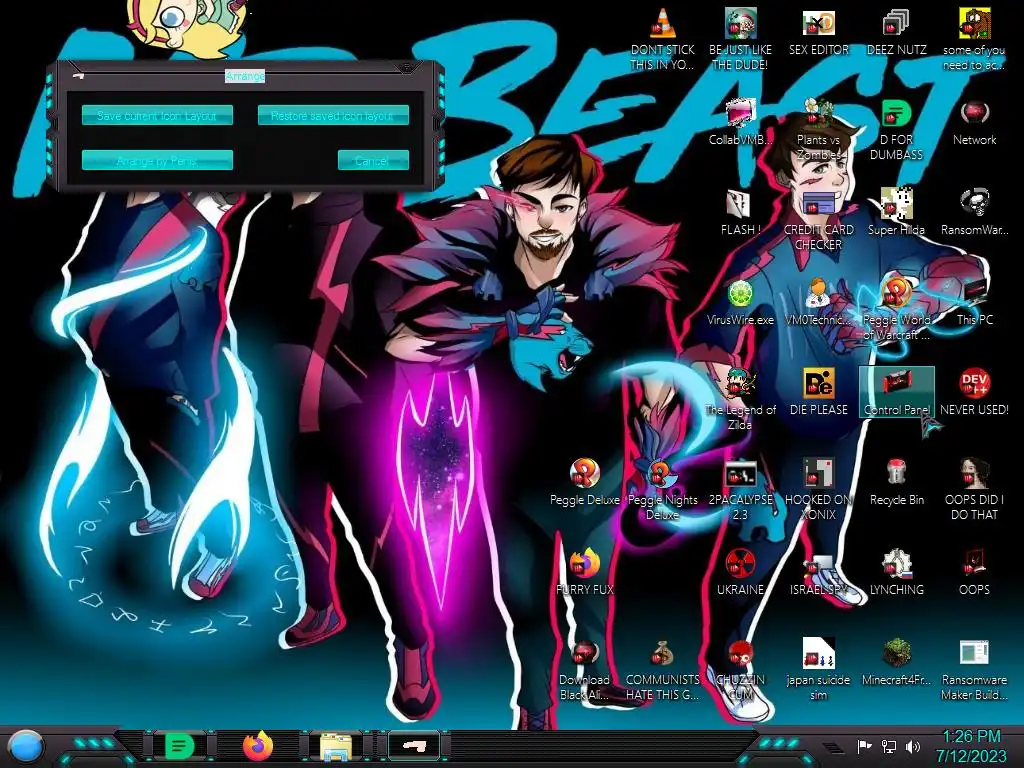1024x768 pixels.
Task: Select the DEEZ NUTZ desktop icon
Action: point(896,33)
